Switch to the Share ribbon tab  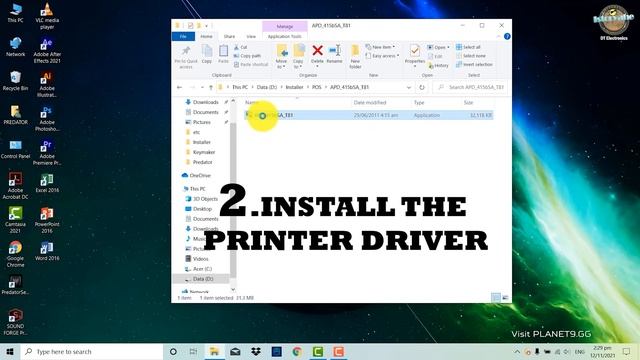pos(229,36)
